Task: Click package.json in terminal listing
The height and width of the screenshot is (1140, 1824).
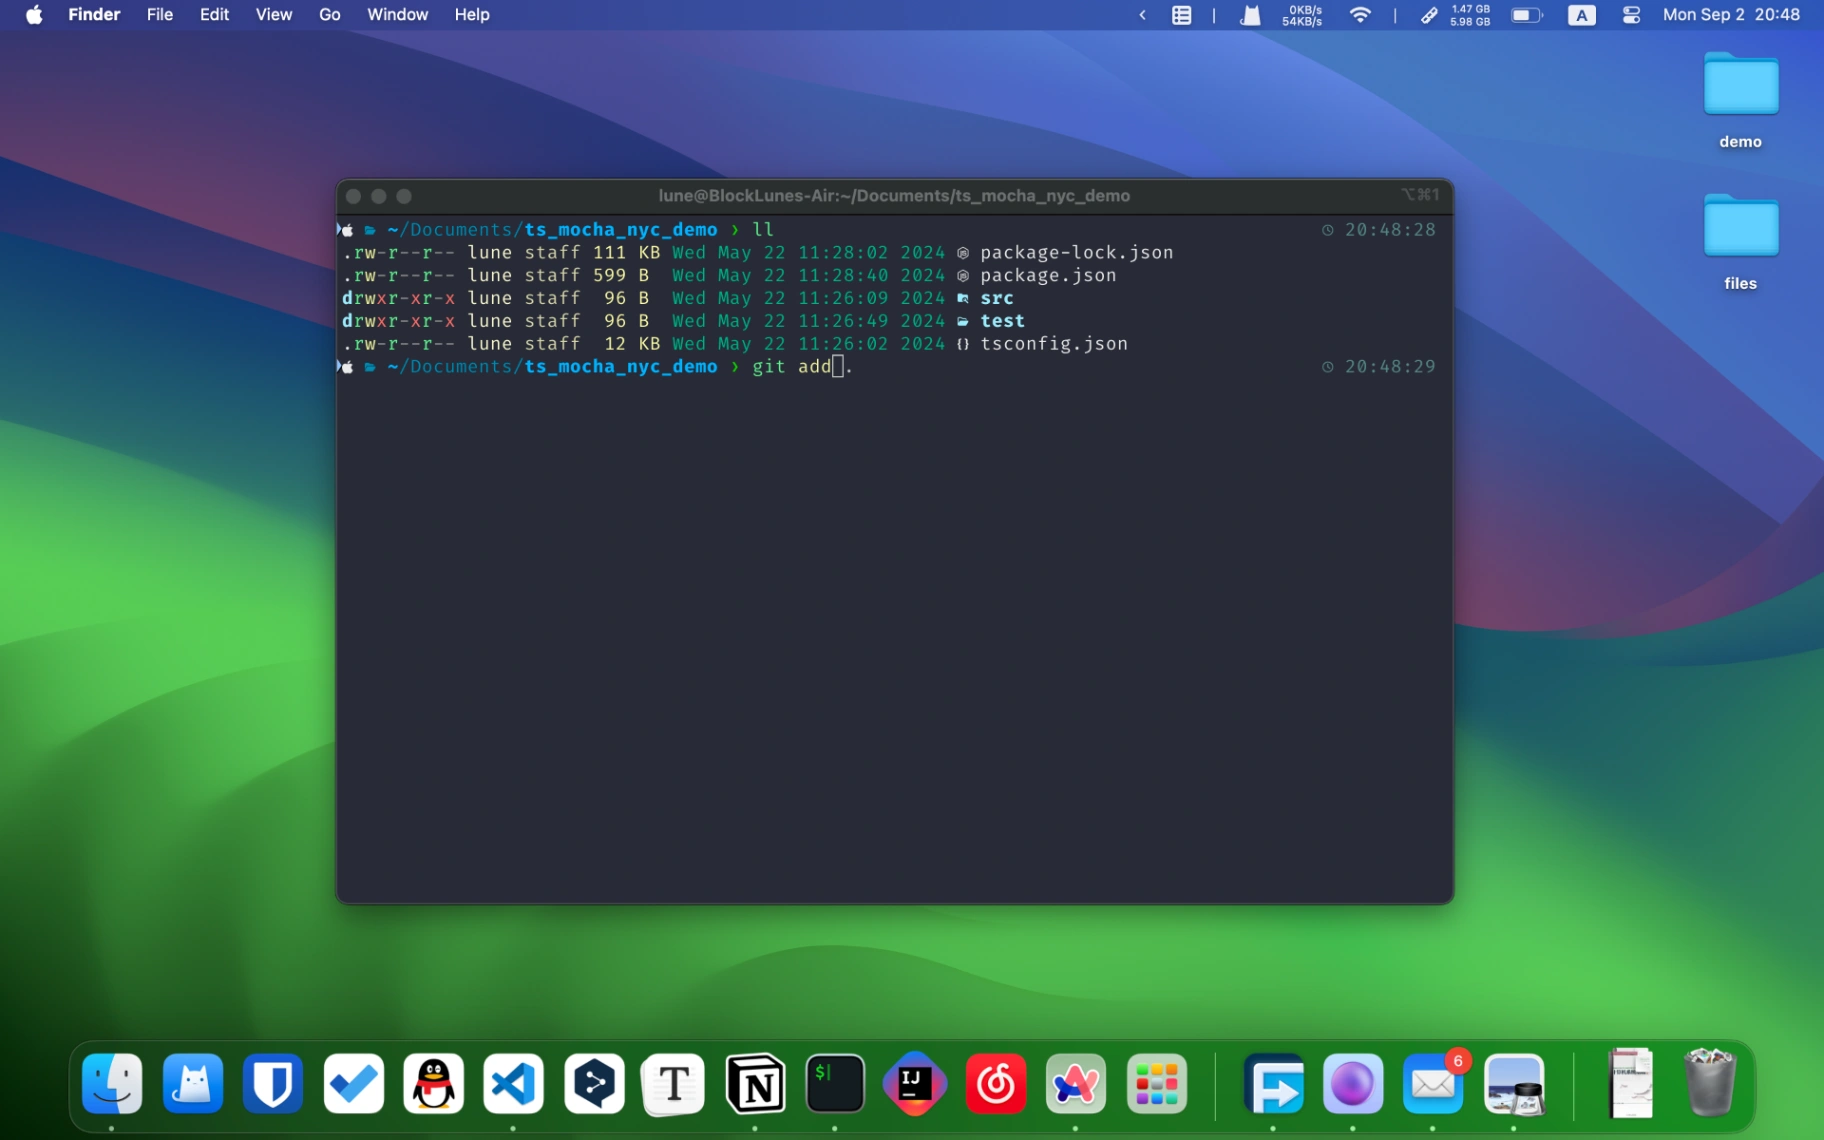Action: tap(1048, 275)
